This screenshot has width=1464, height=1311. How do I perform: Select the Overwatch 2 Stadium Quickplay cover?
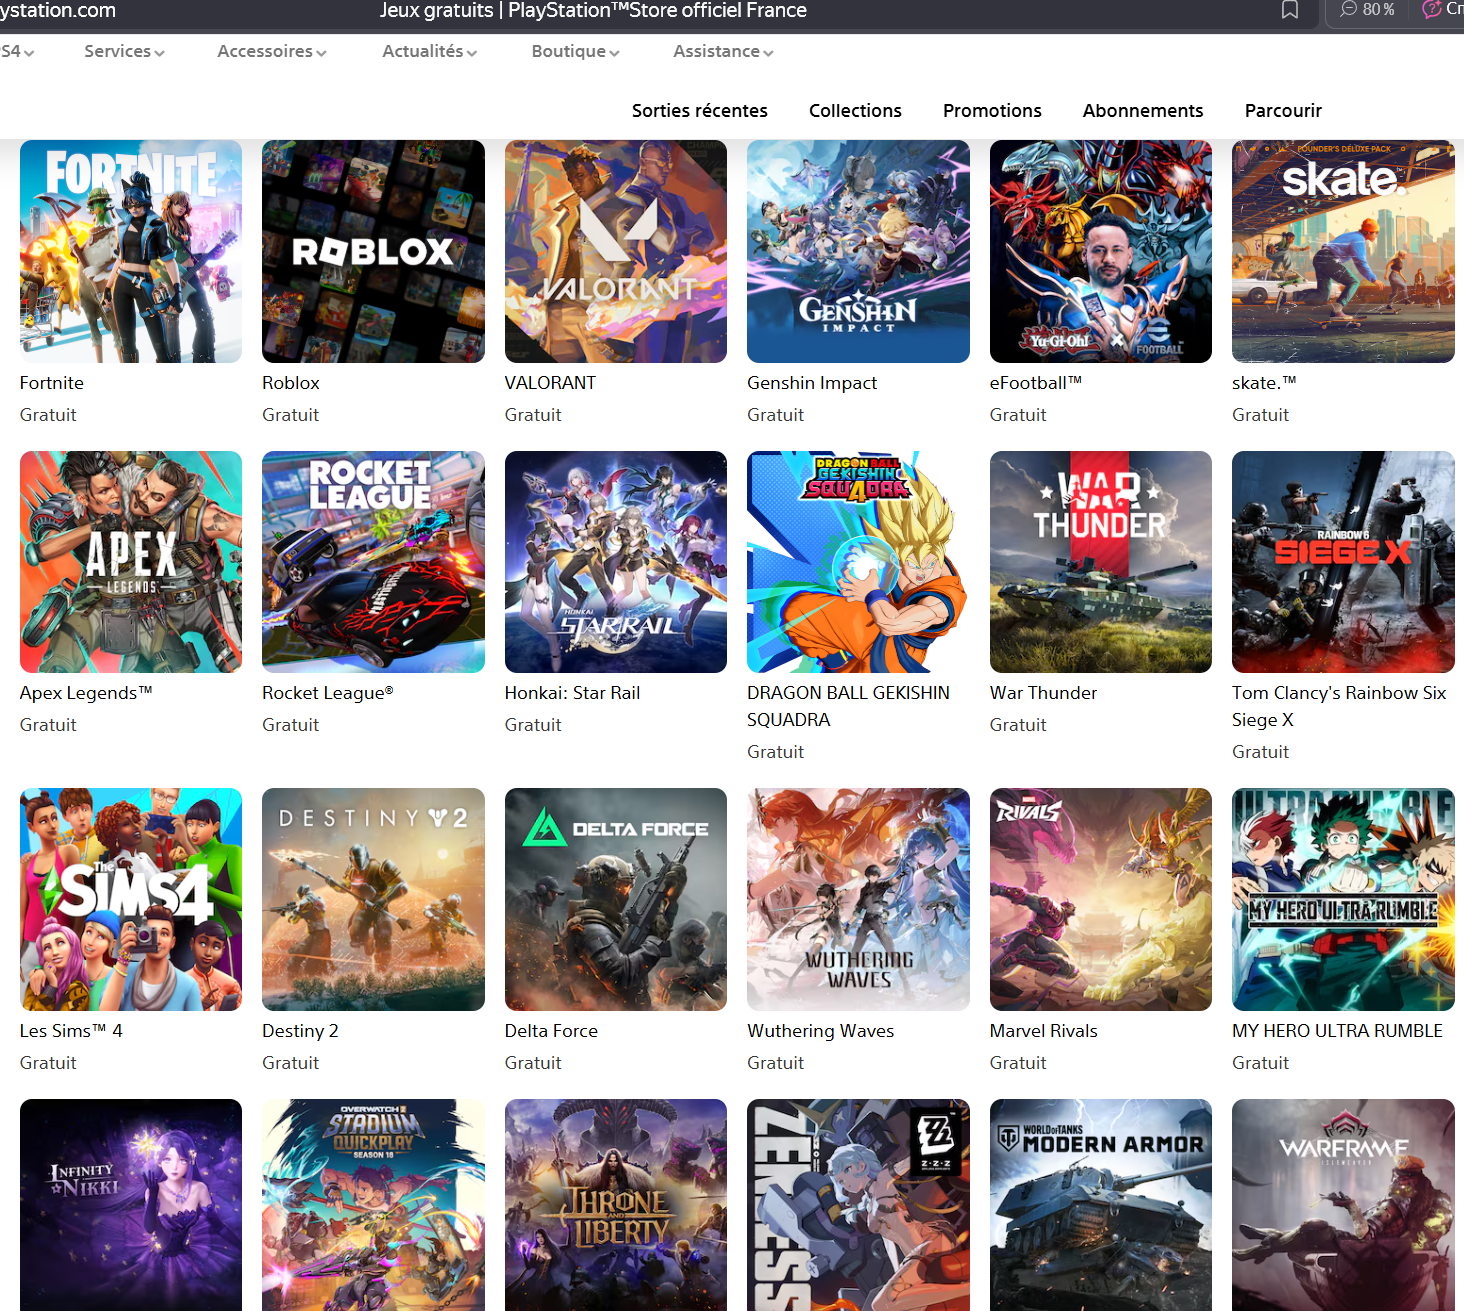click(x=373, y=1205)
